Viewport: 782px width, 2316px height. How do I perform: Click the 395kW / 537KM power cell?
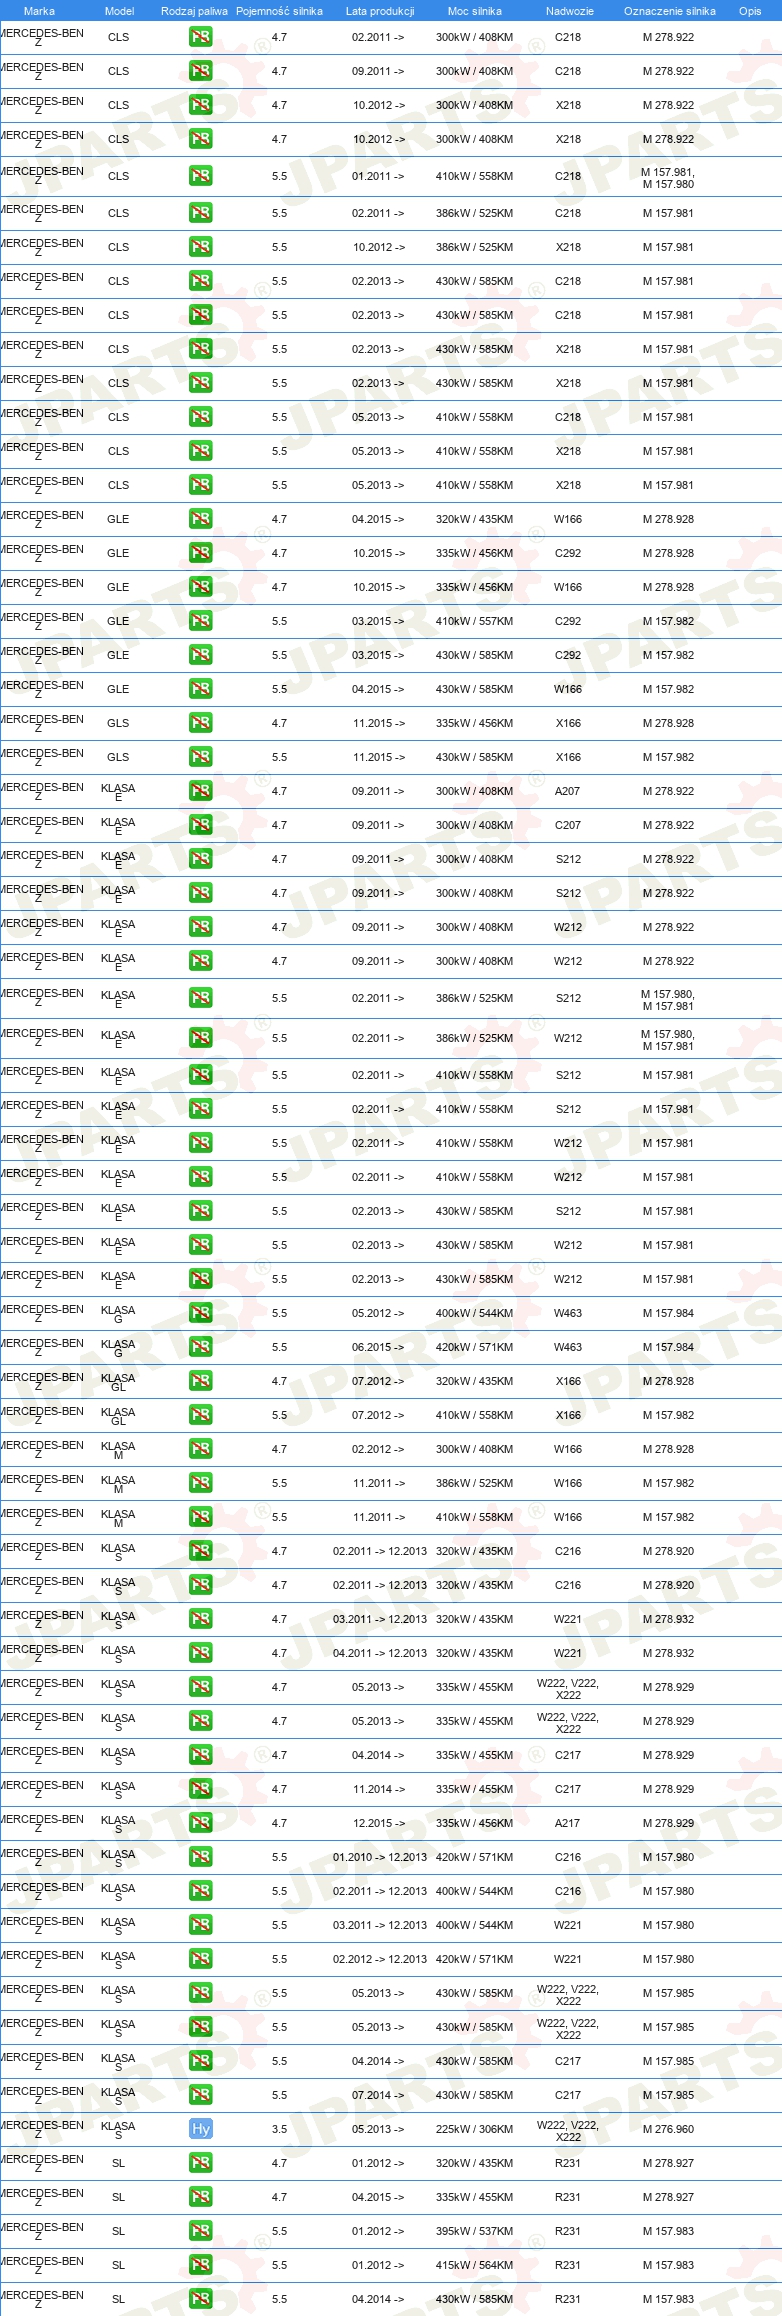[474, 2231]
